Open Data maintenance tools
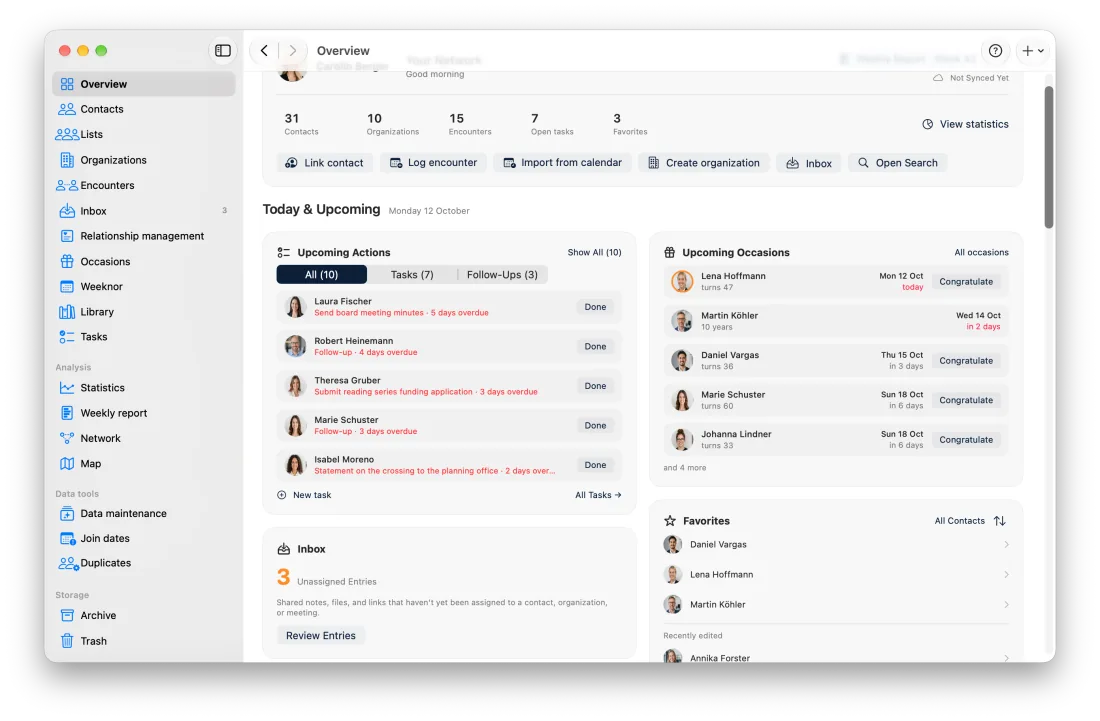The image size is (1100, 721). pos(144,513)
